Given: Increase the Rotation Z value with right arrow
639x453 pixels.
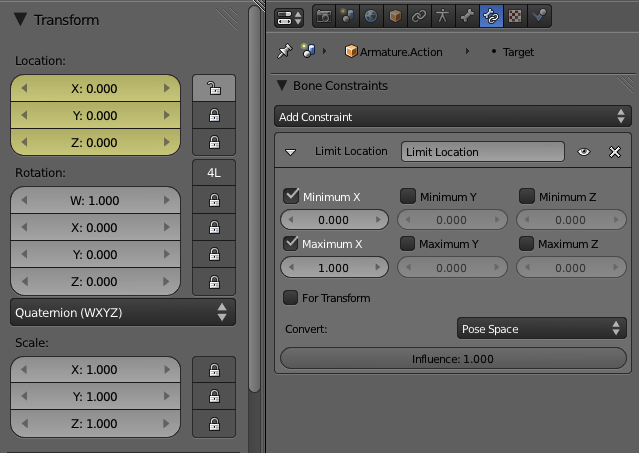Looking at the screenshot, I should click(167, 281).
